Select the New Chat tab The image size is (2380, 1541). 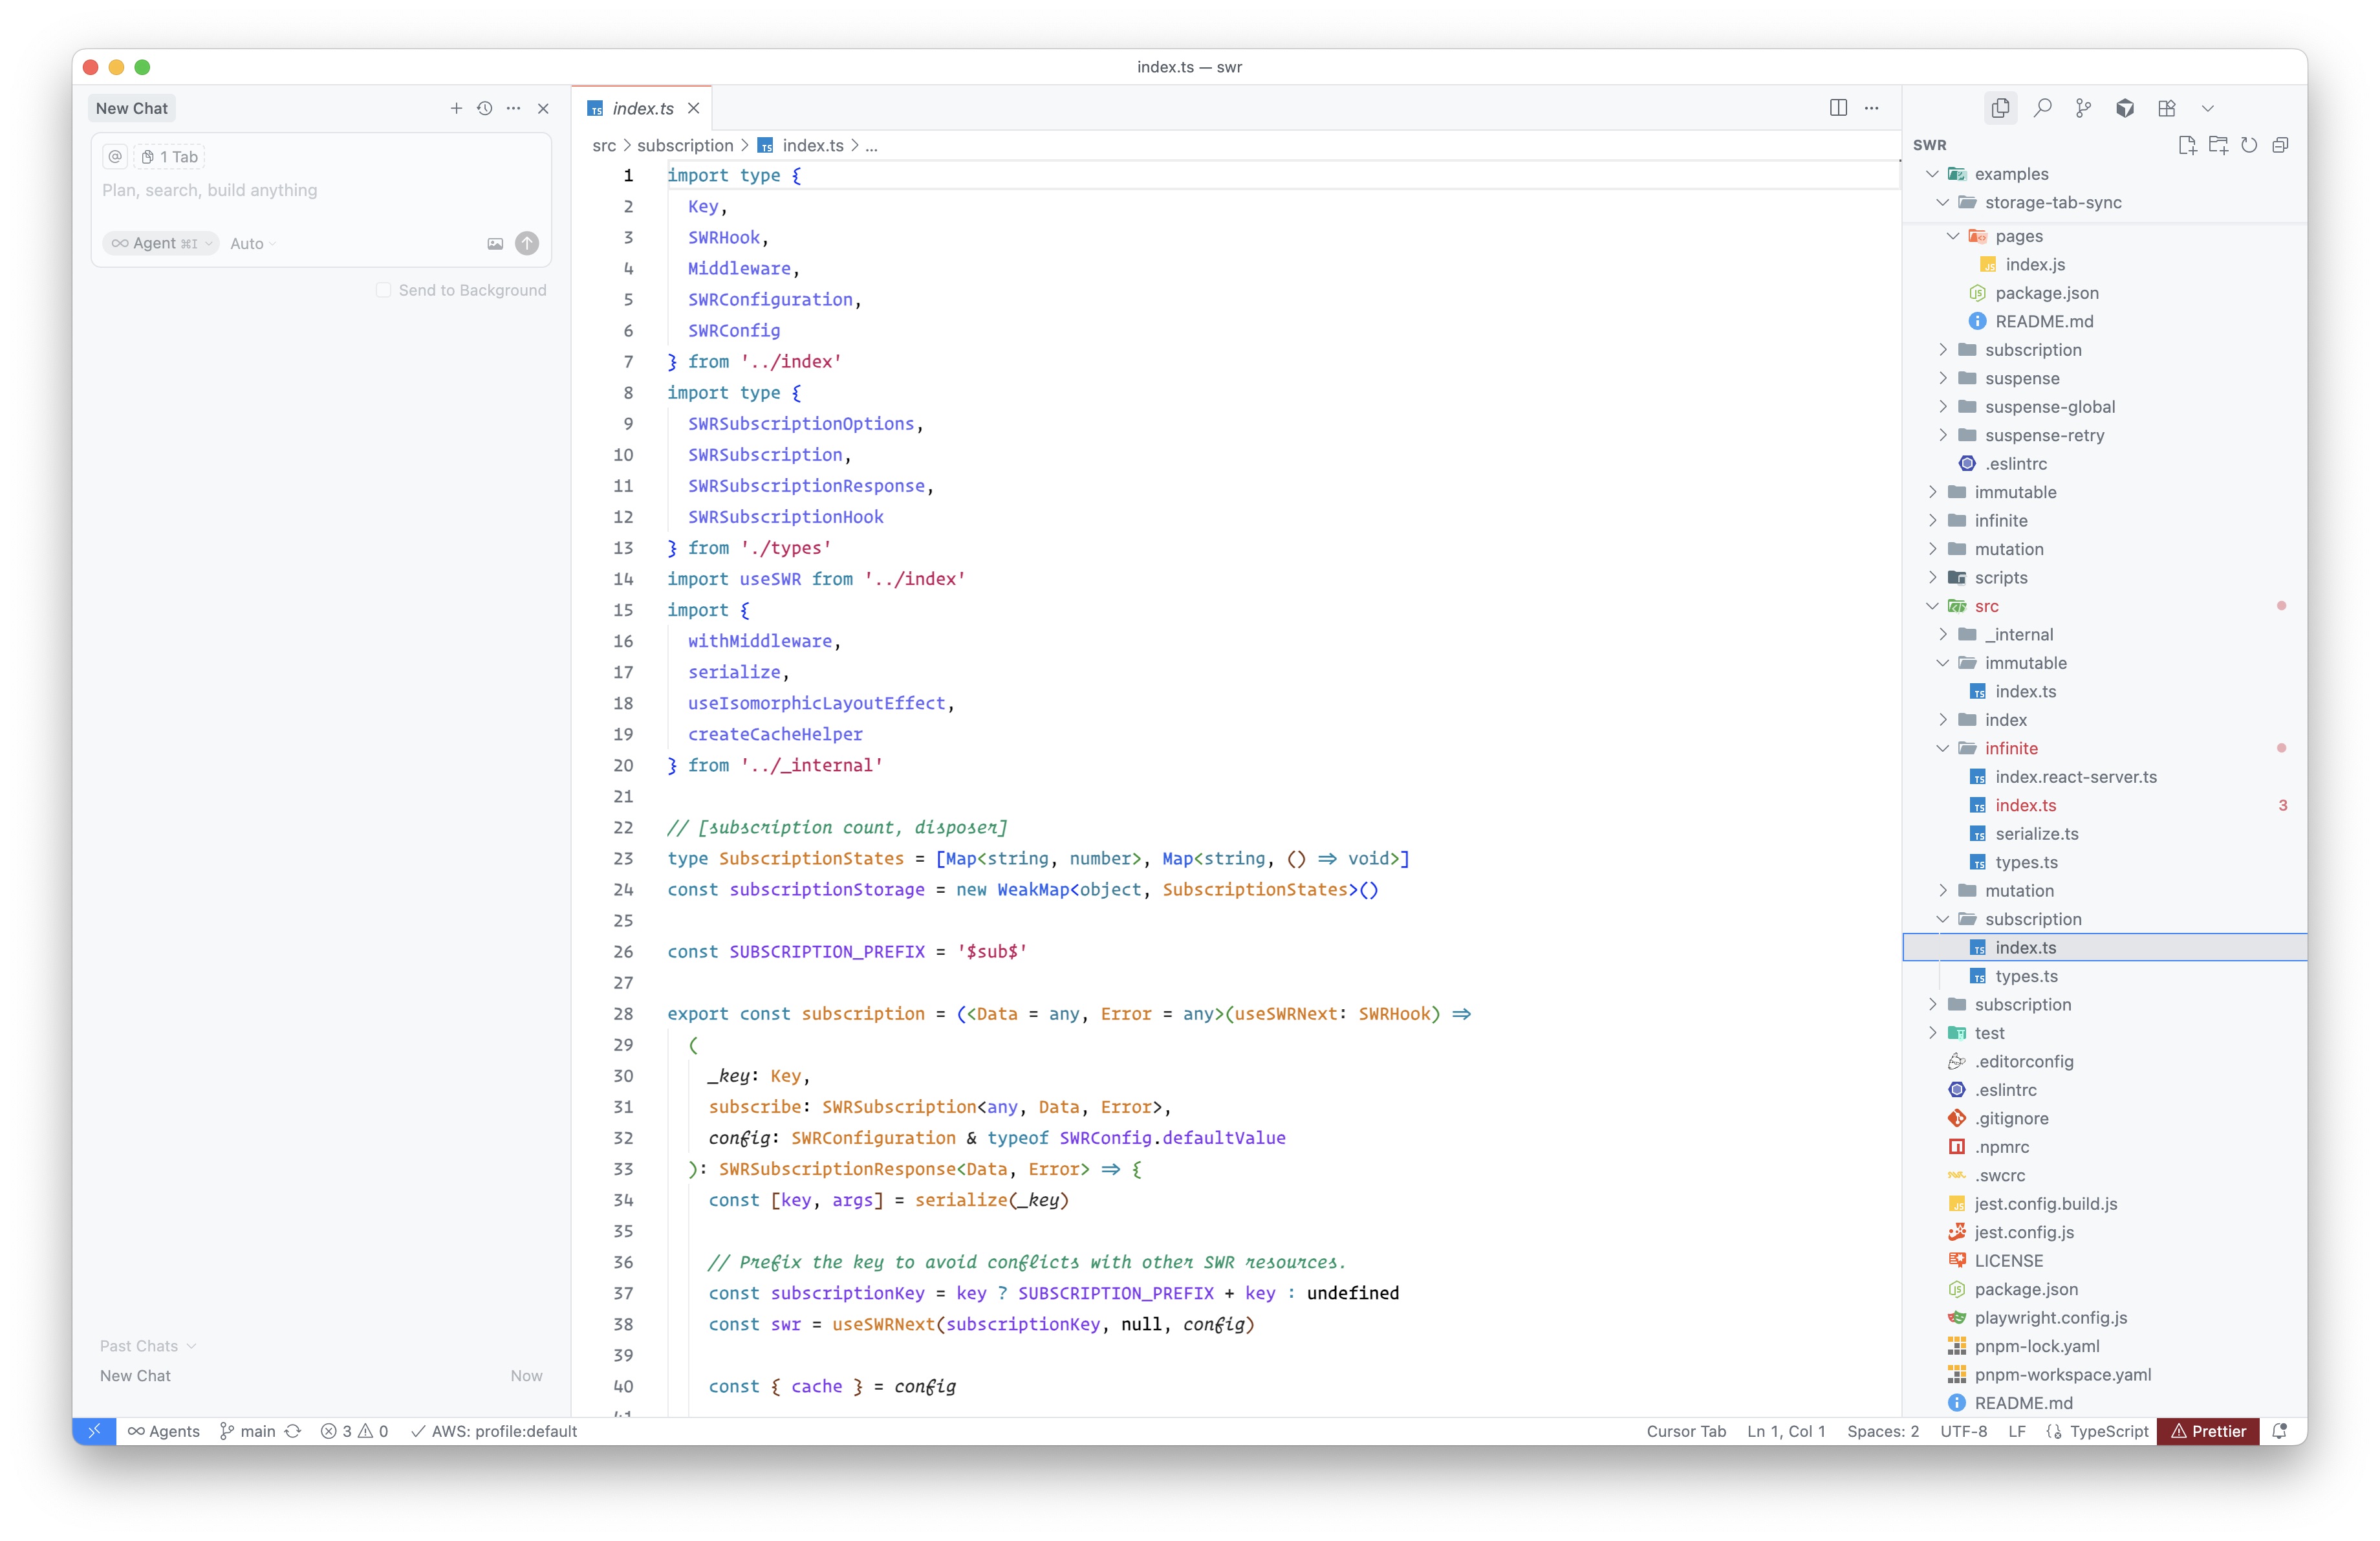coord(131,108)
